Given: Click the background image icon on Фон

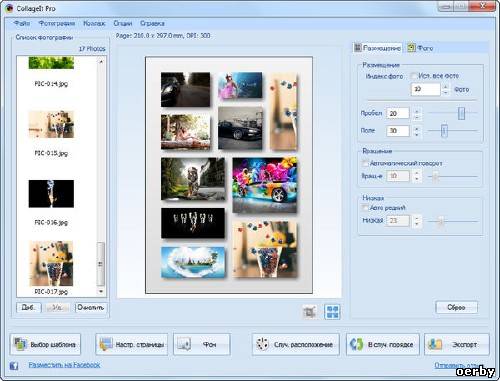Looking at the screenshot, I should point(184,344).
